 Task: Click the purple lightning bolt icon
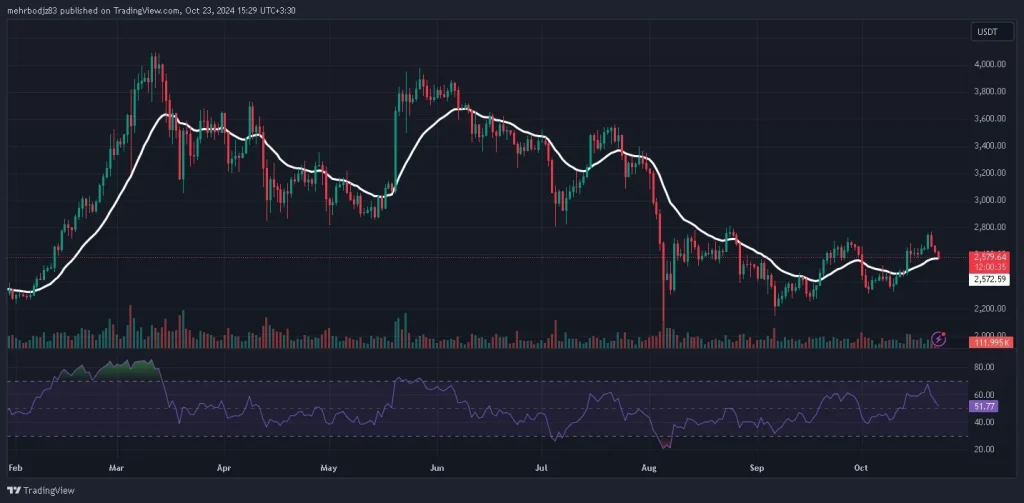click(938, 338)
